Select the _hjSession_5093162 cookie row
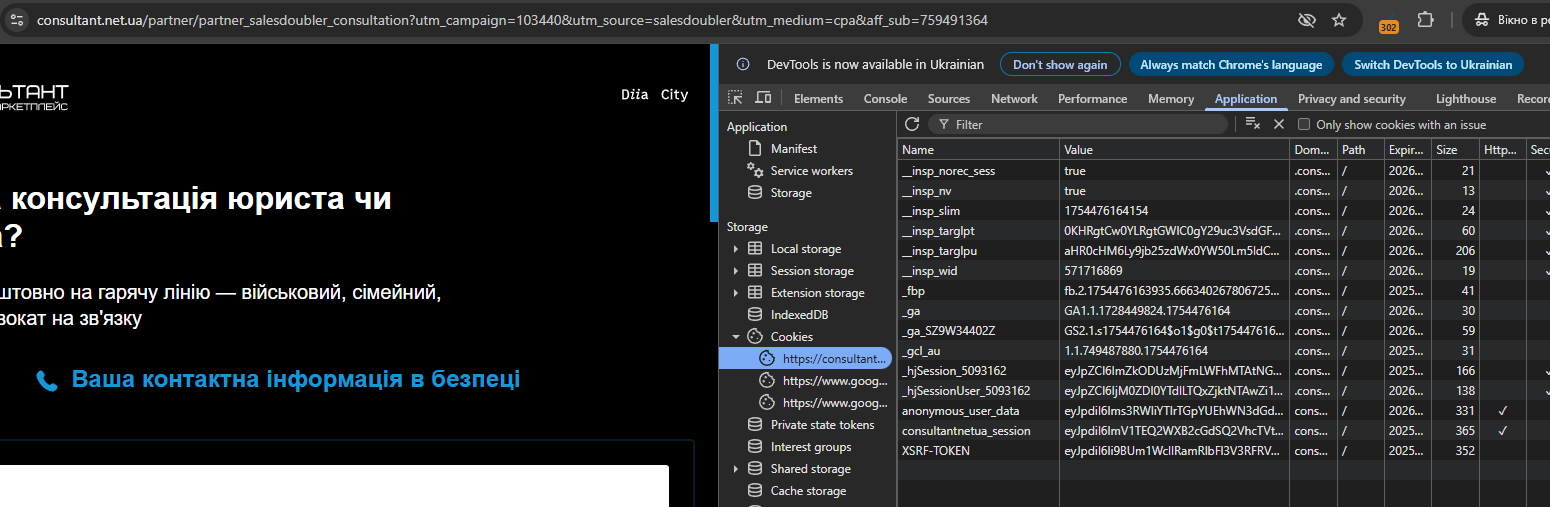The height and width of the screenshot is (507, 1550). click(x=1223, y=371)
